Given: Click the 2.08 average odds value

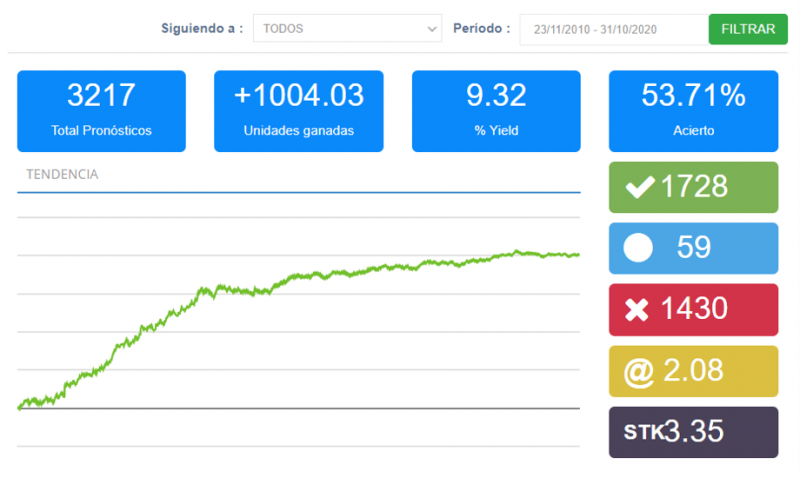Looking at the screenshot, I should point(693,370).
